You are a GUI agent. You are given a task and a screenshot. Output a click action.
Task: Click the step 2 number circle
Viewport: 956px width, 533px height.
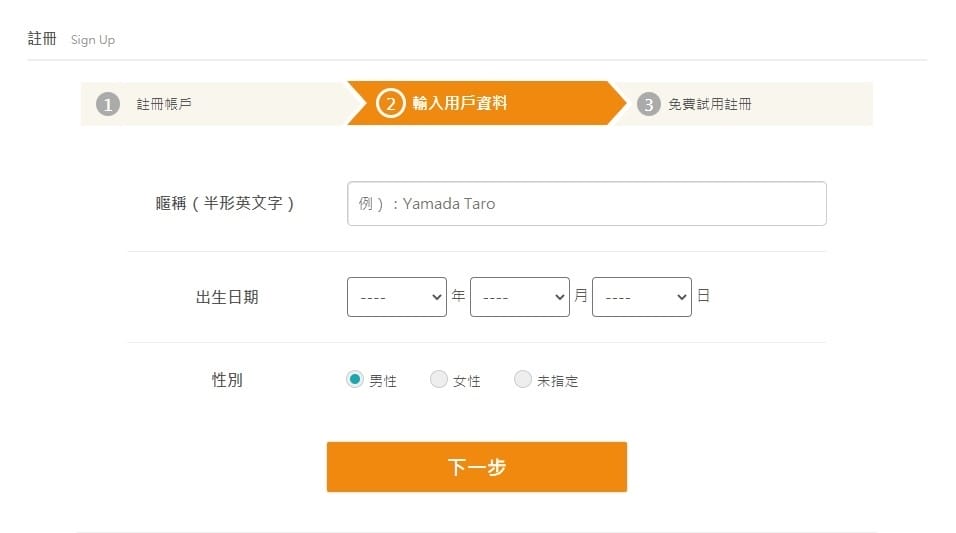coord(390,103)
